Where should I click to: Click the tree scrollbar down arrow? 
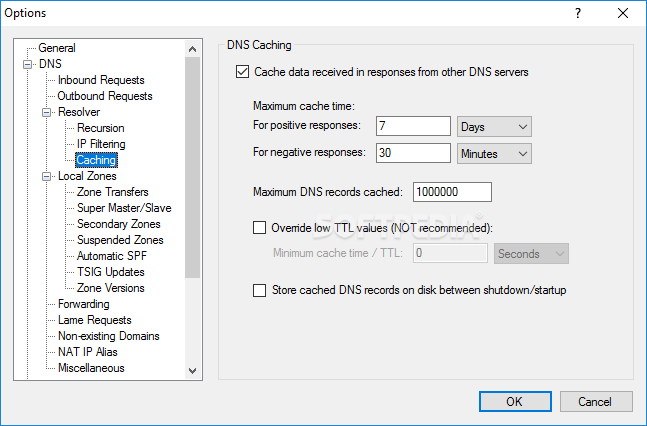click(x=192, y=371)
